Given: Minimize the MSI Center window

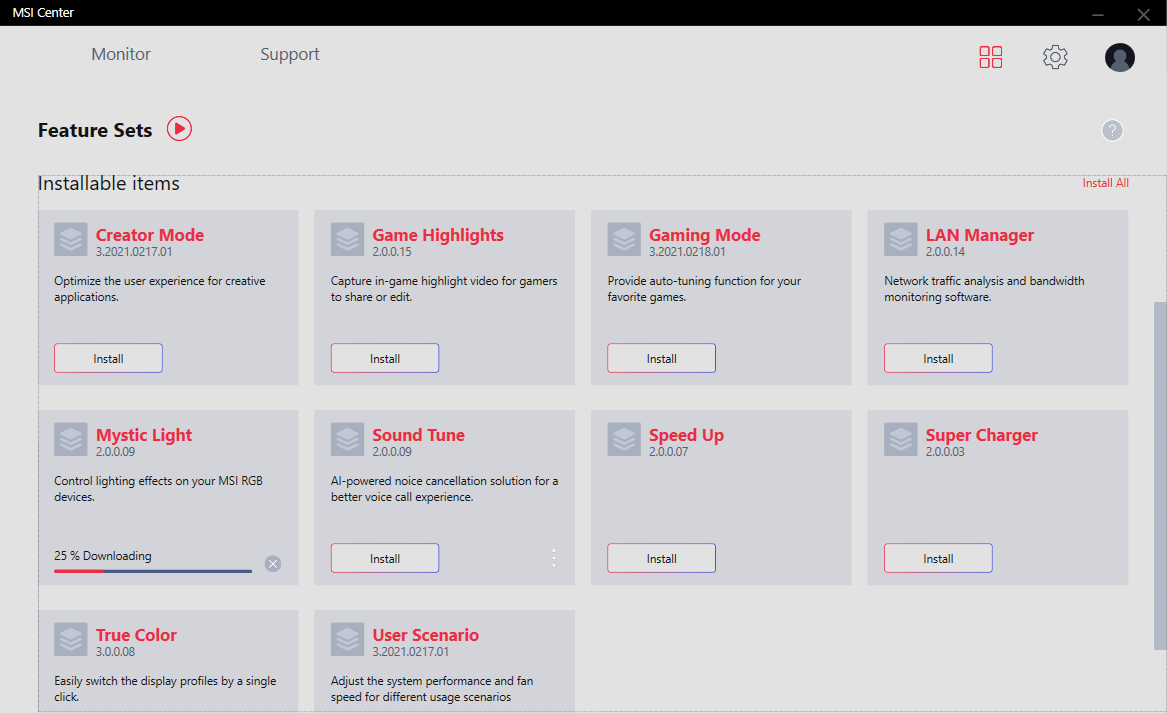Looking at the screenshot, I should [1098, 15].
